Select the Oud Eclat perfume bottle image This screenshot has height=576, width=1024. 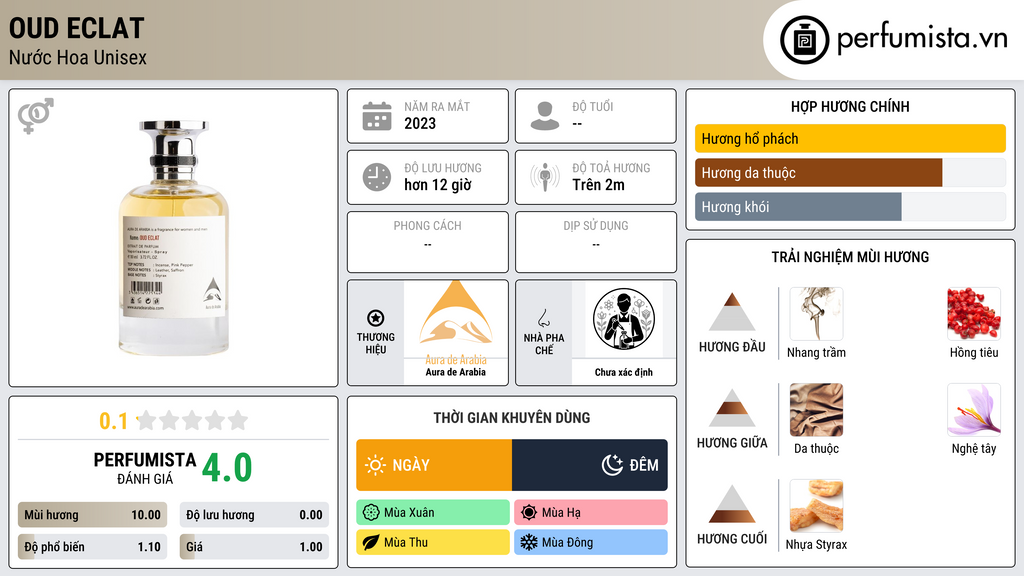174,238
